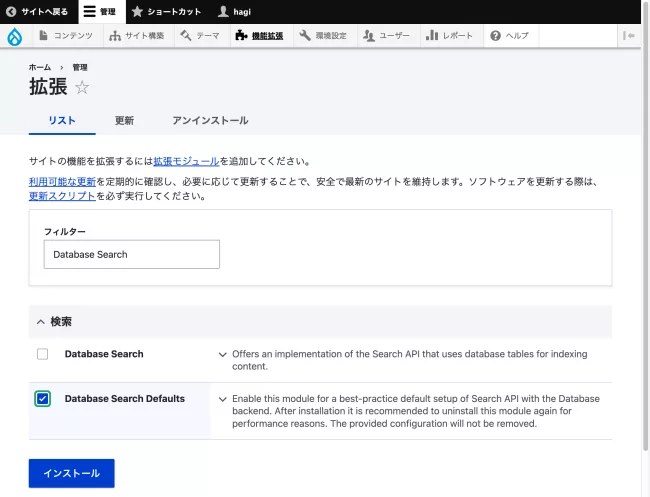Uncheck the Database Search Defaults checkbox
650x497 pixels.
click(x=42, y=399)
